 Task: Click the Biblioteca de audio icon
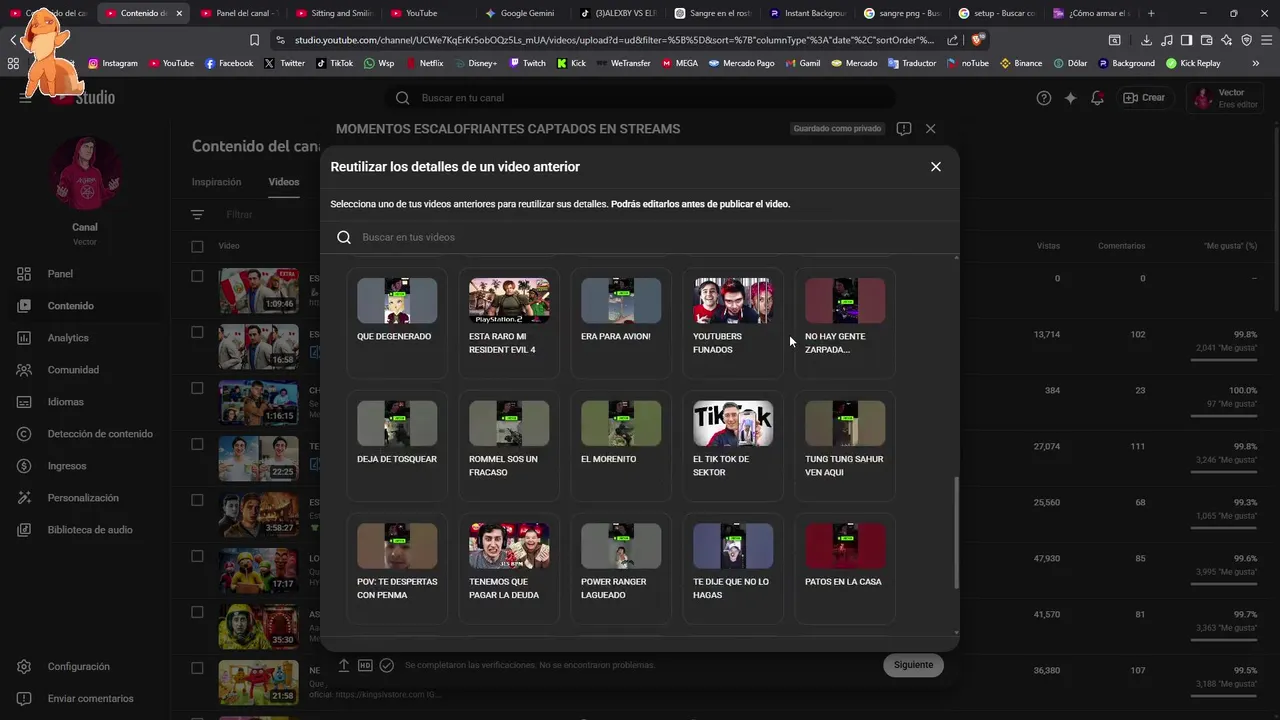24,530
